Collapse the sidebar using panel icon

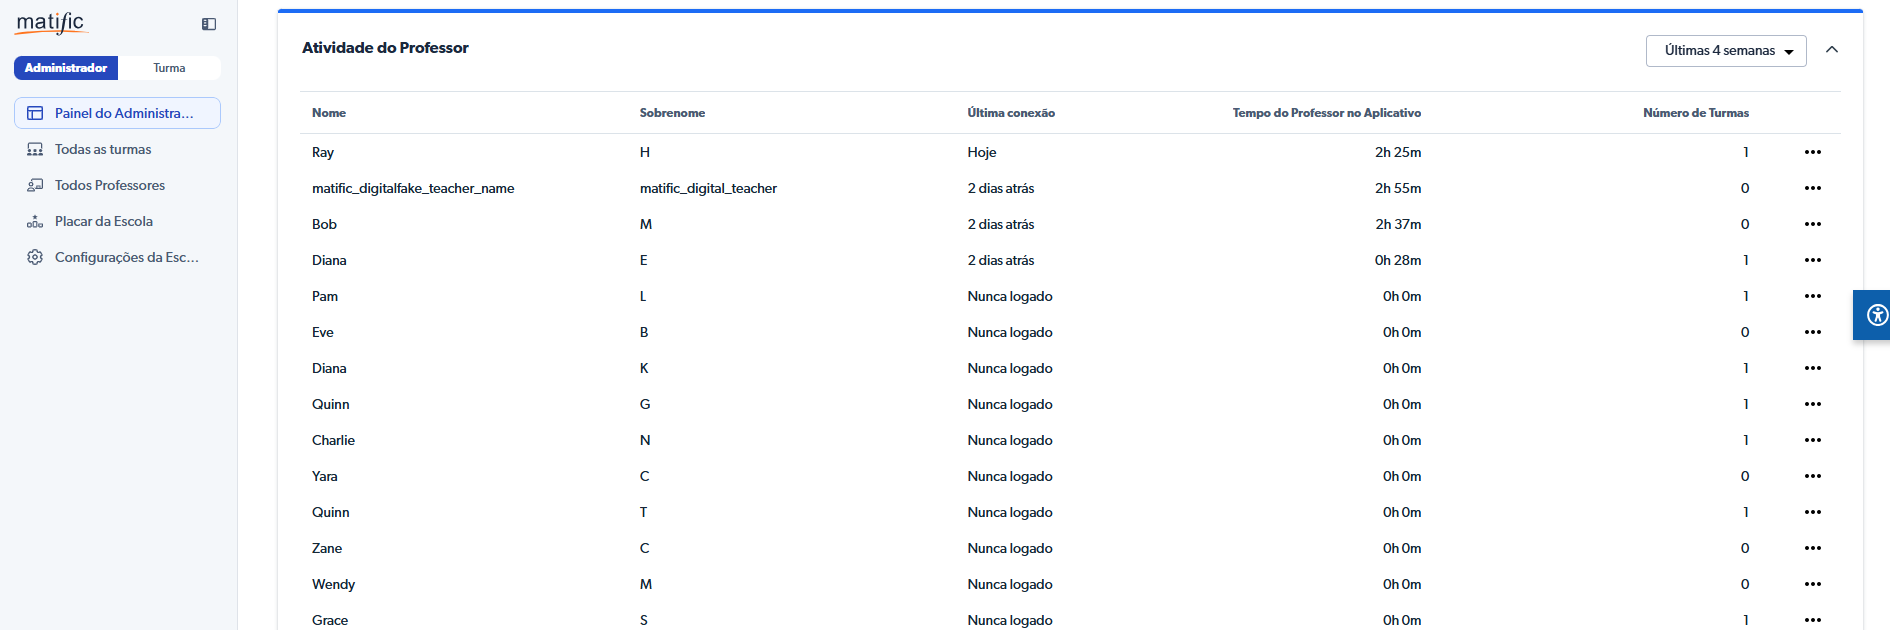(209, 24)
